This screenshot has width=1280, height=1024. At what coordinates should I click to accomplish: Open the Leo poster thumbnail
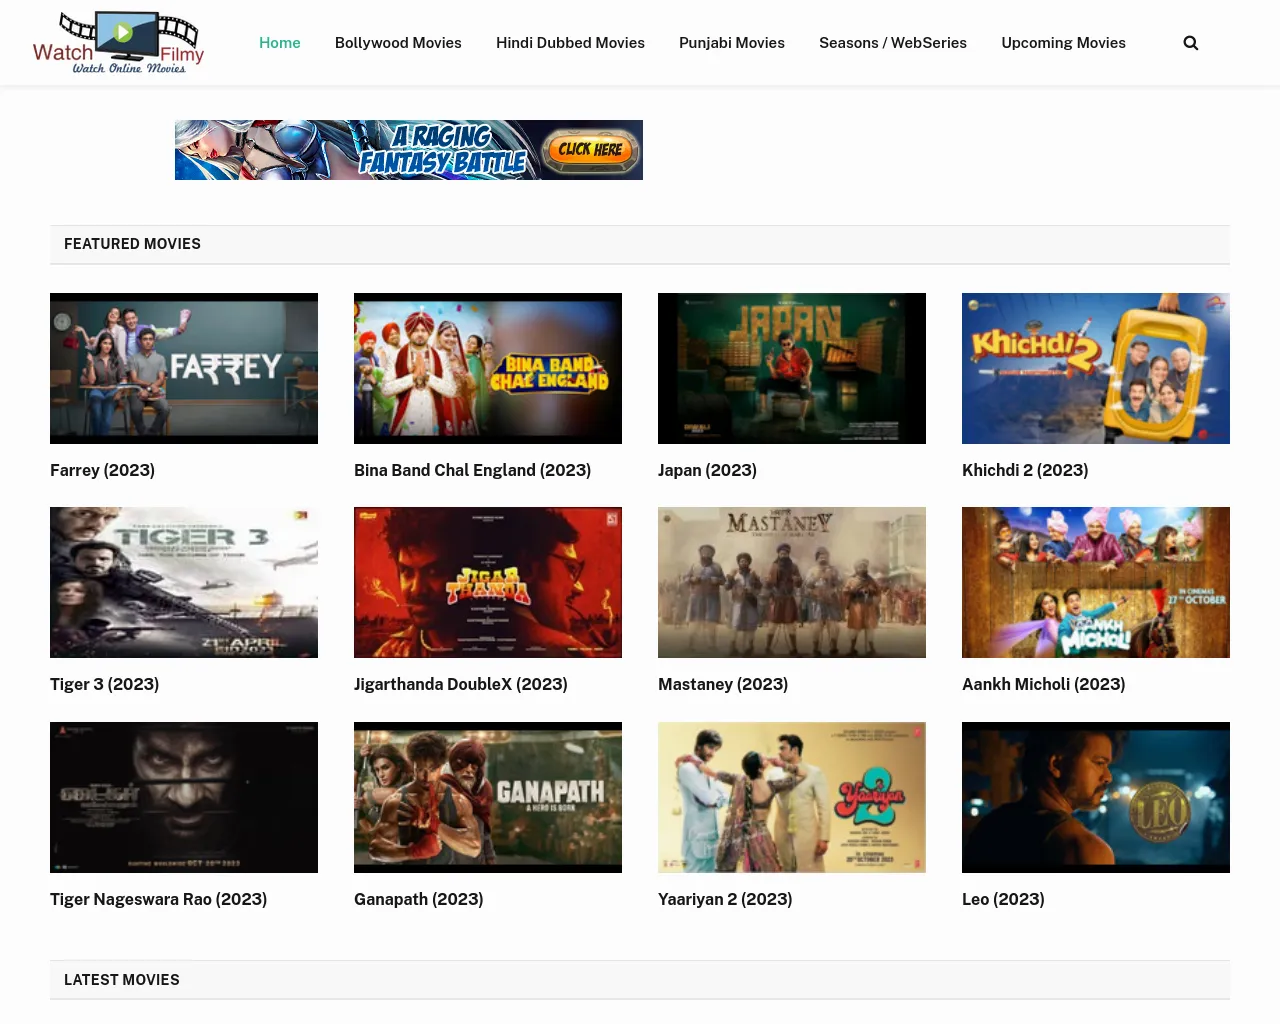(x=1096, y=797)
